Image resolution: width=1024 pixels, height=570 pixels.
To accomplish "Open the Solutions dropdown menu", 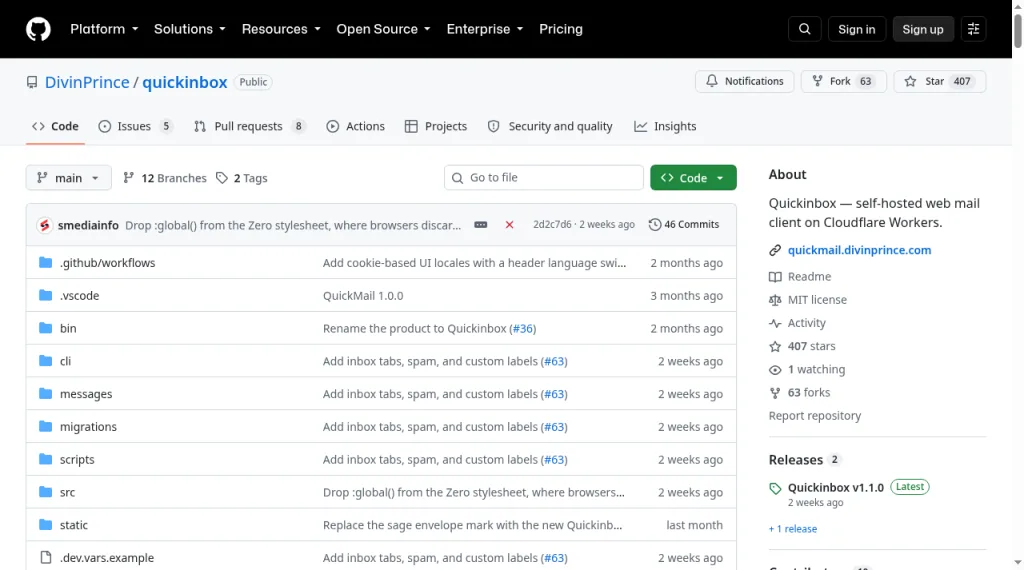I will pos(189,29).
